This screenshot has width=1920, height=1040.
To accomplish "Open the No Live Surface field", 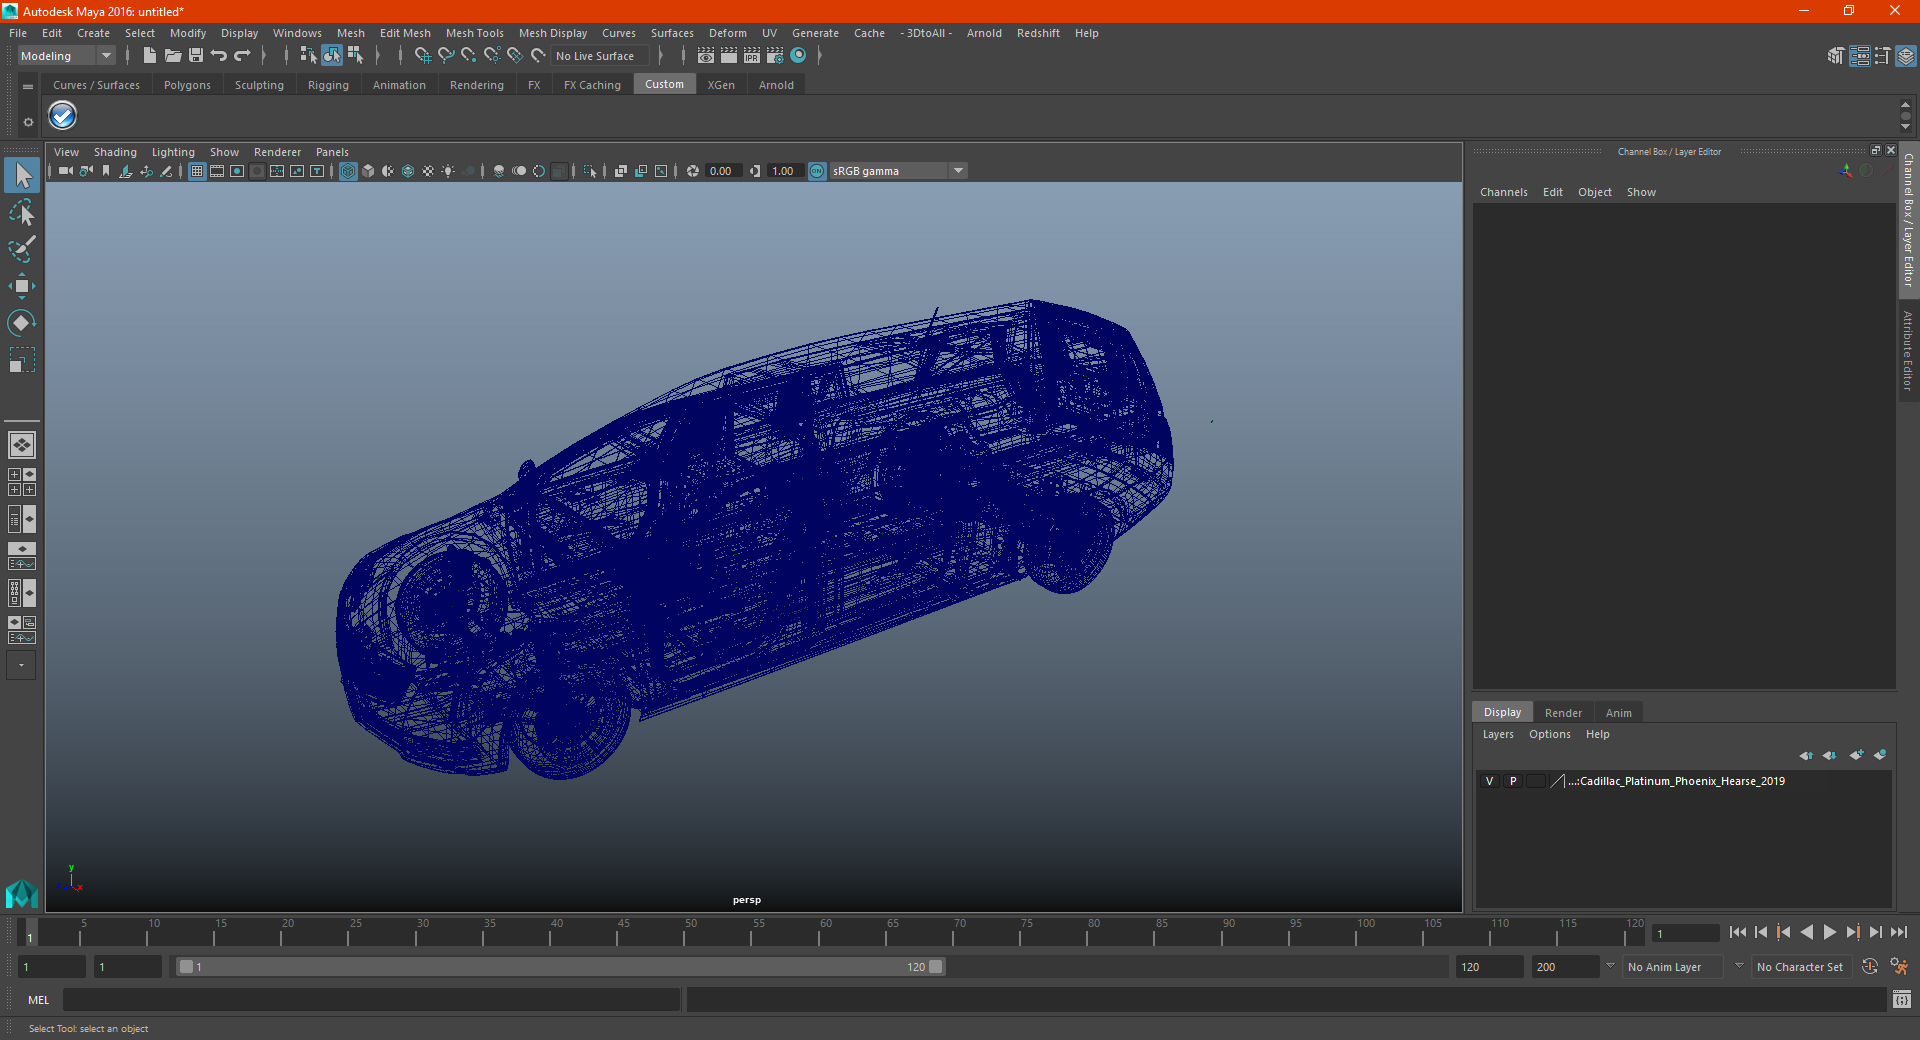I will [x=599, y=56].
